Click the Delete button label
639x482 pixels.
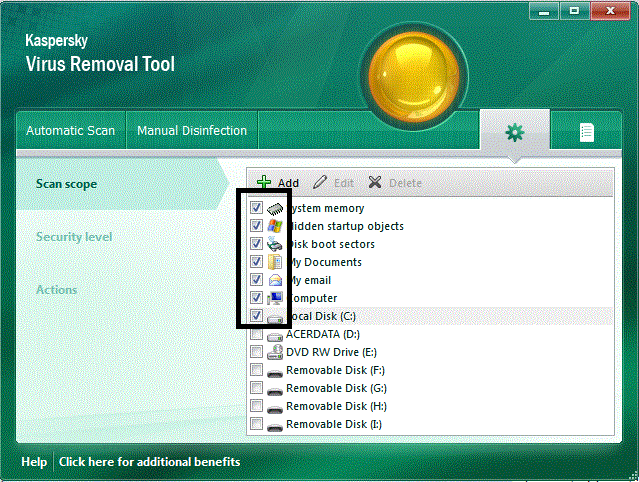pos(405,183)
